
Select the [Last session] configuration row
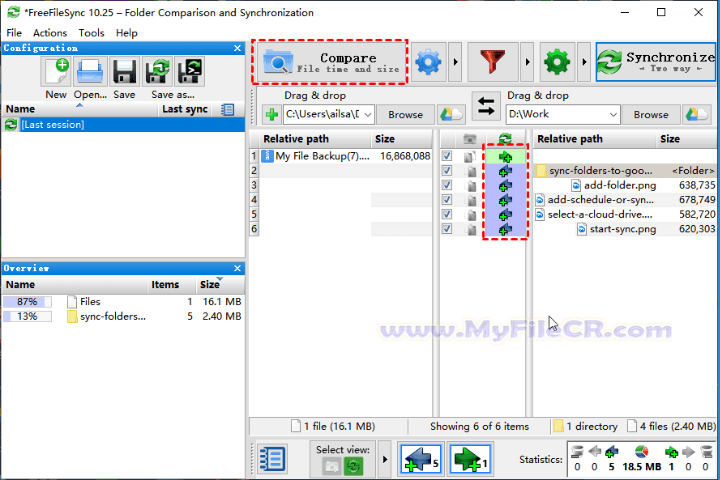pyautogui.click(x=123, y=124)
